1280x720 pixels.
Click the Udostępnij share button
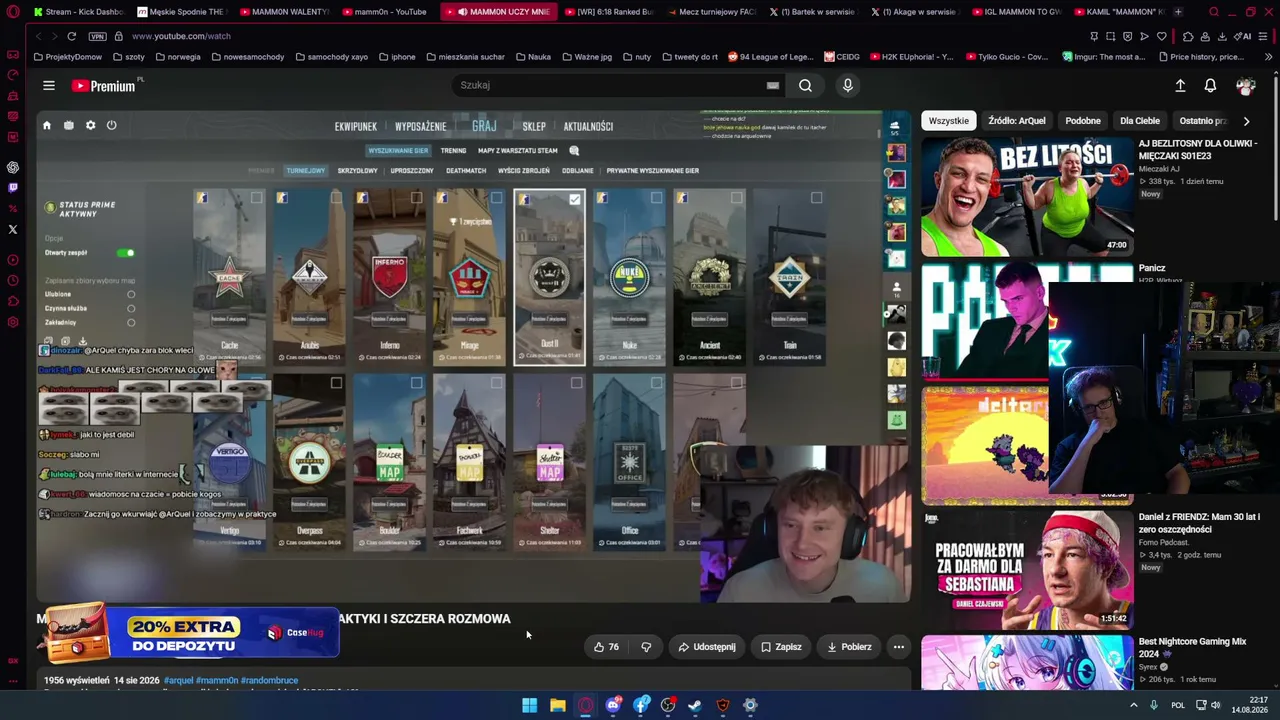tap(707, 647)
